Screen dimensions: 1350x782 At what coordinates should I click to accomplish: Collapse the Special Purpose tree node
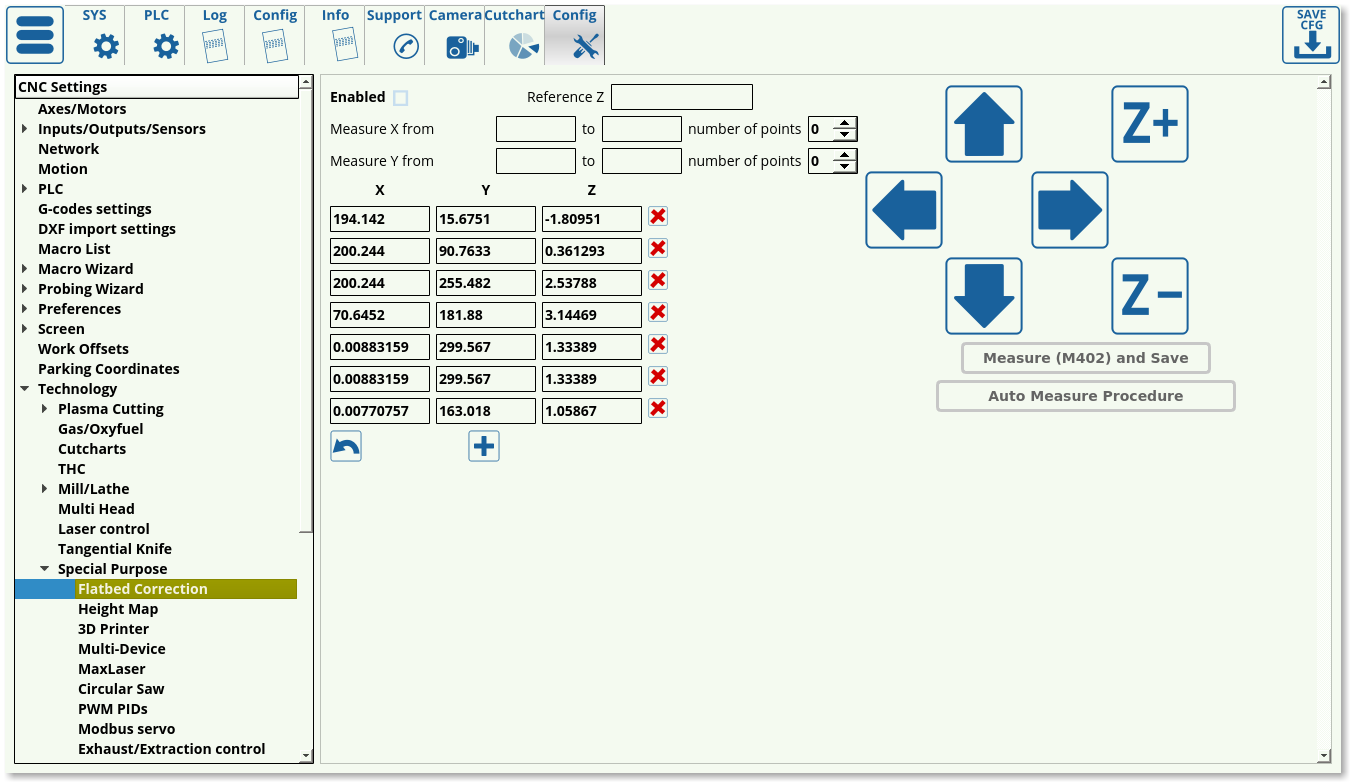pos(45,569)
